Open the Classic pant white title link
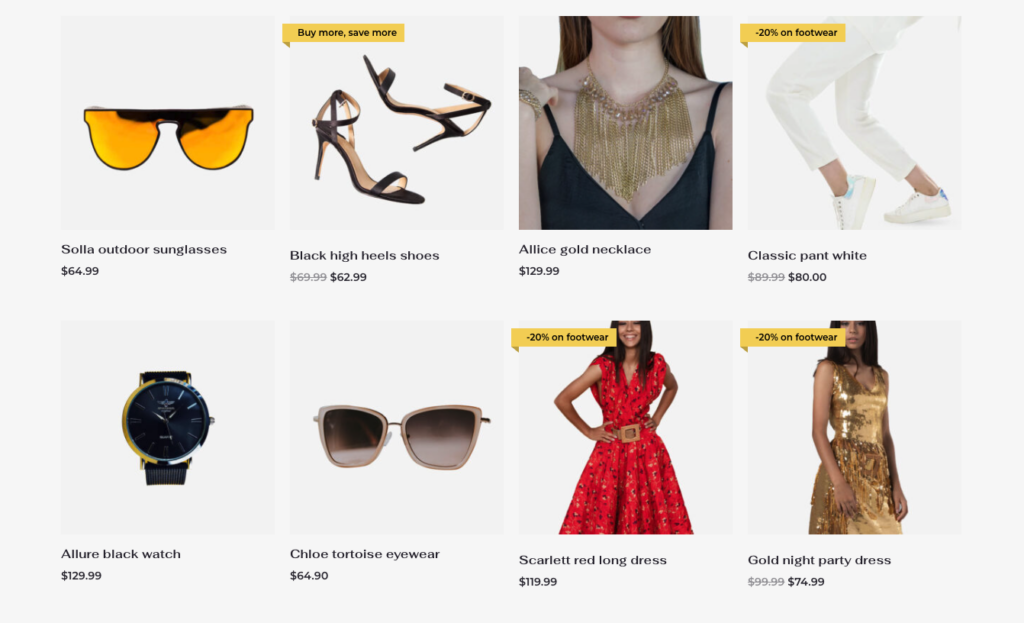This screenshot has height=623, width=1024. tap(807, 255)
